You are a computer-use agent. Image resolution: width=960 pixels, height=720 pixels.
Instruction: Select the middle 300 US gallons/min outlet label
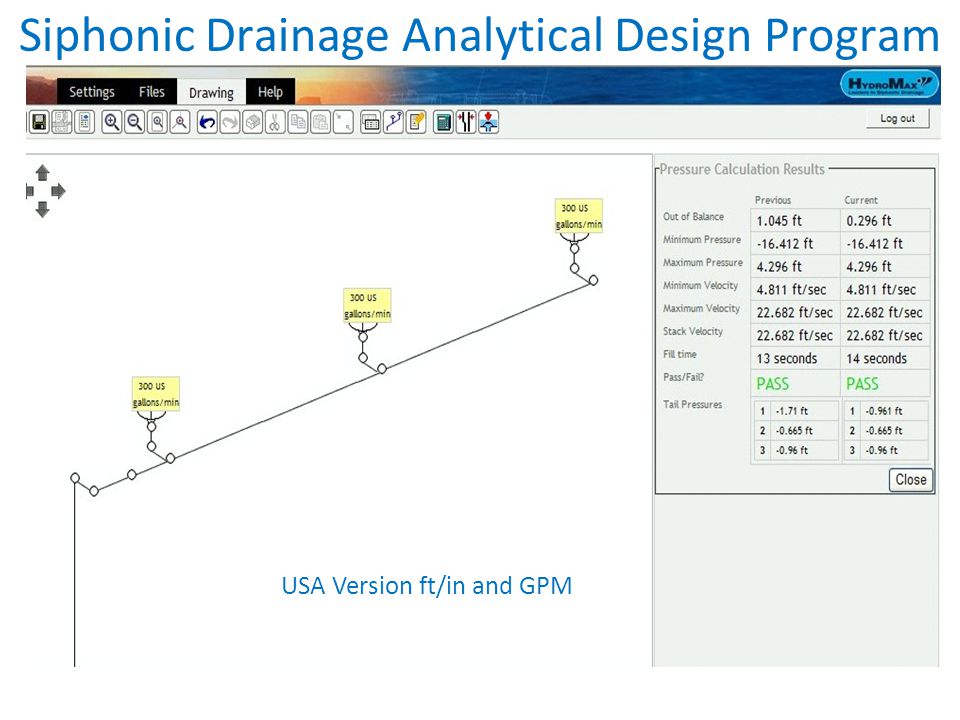(367, 305)
